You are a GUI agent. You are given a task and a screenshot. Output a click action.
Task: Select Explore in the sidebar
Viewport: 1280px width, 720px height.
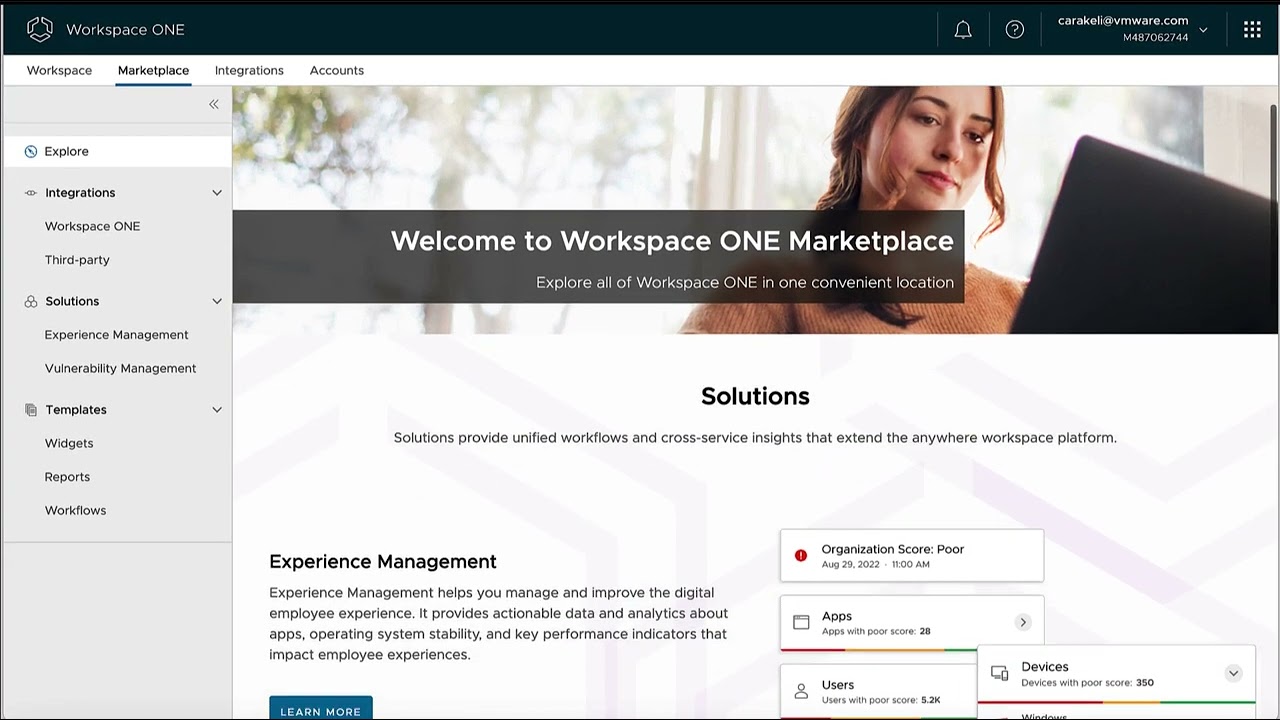click(117, 151)
